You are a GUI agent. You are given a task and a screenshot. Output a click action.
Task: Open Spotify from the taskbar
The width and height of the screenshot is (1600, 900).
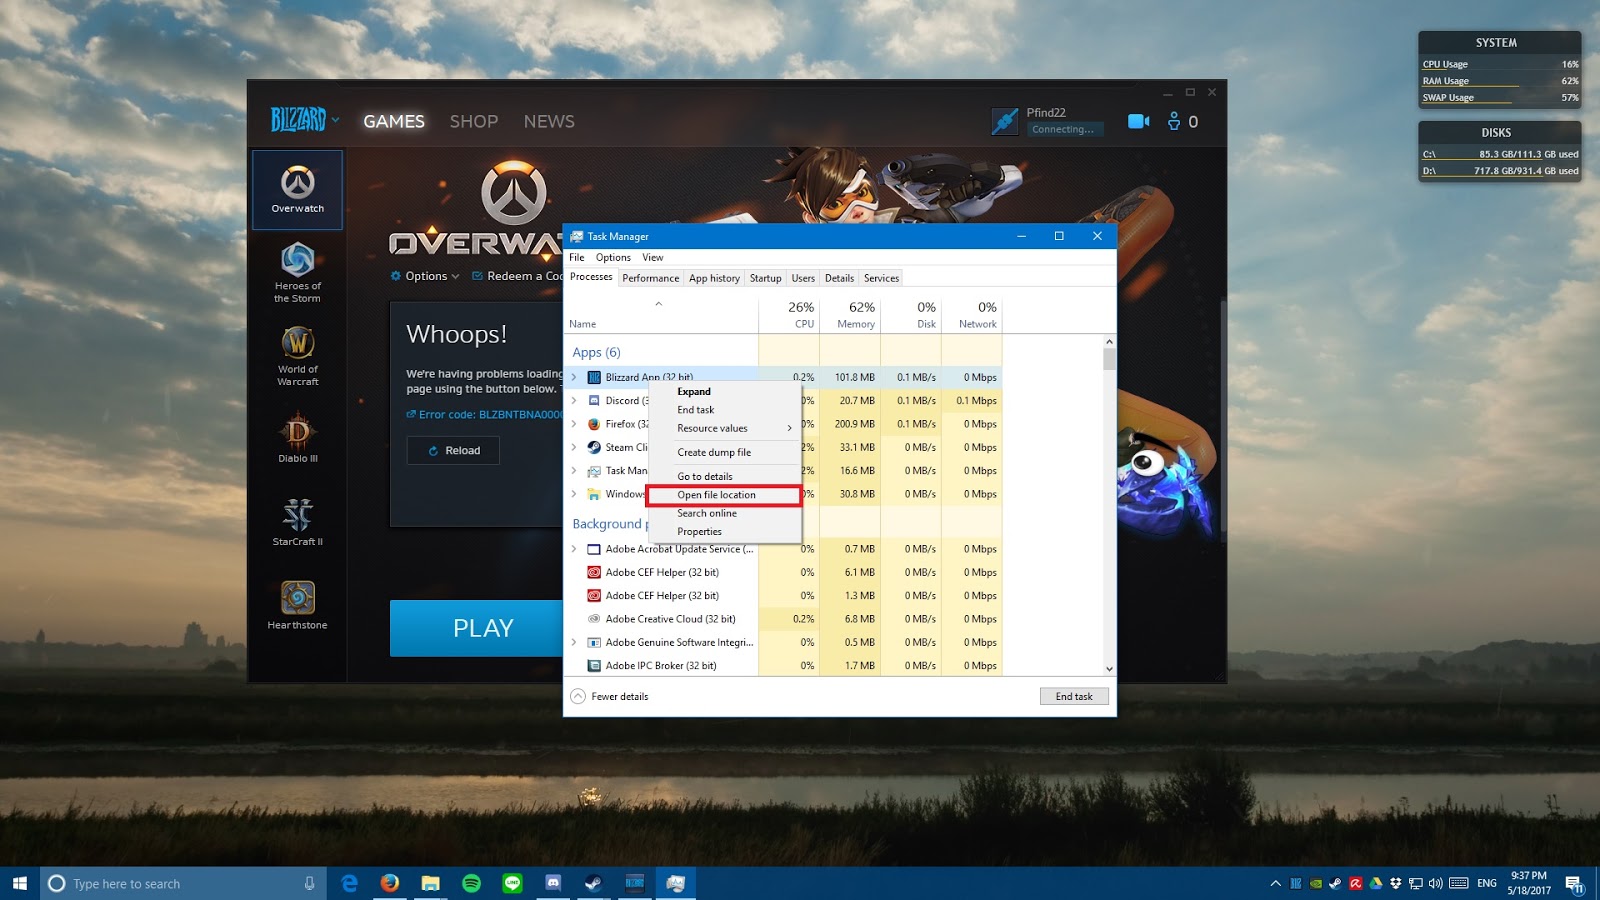[x=472, y=883]
